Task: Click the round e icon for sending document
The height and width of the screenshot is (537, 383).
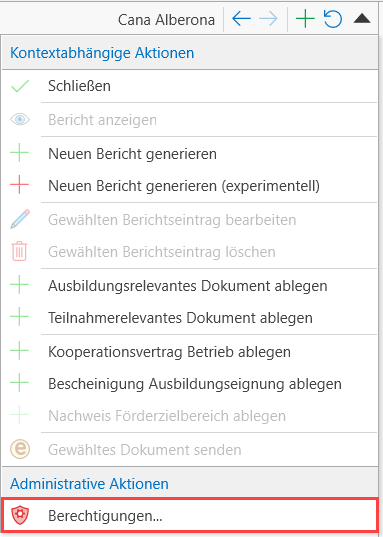Action: click(x=20, y=449)
